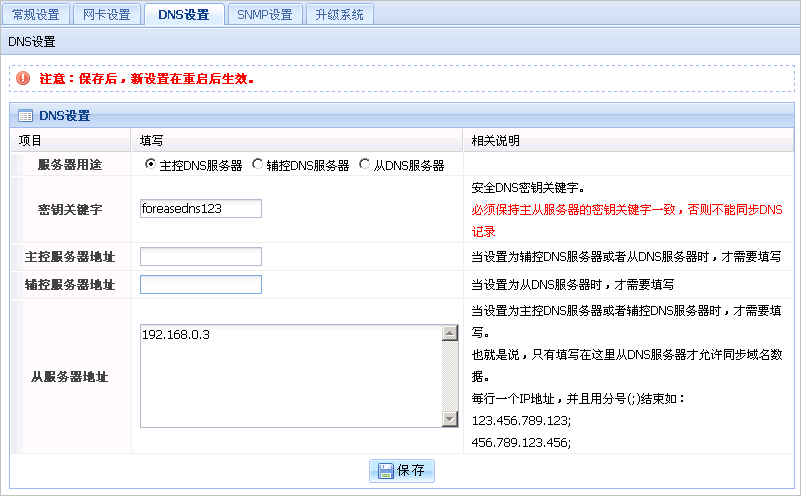The width and height of the screenshot is (801, 496).
Task: Click the text area scroll down arrow
Action: 449,420
